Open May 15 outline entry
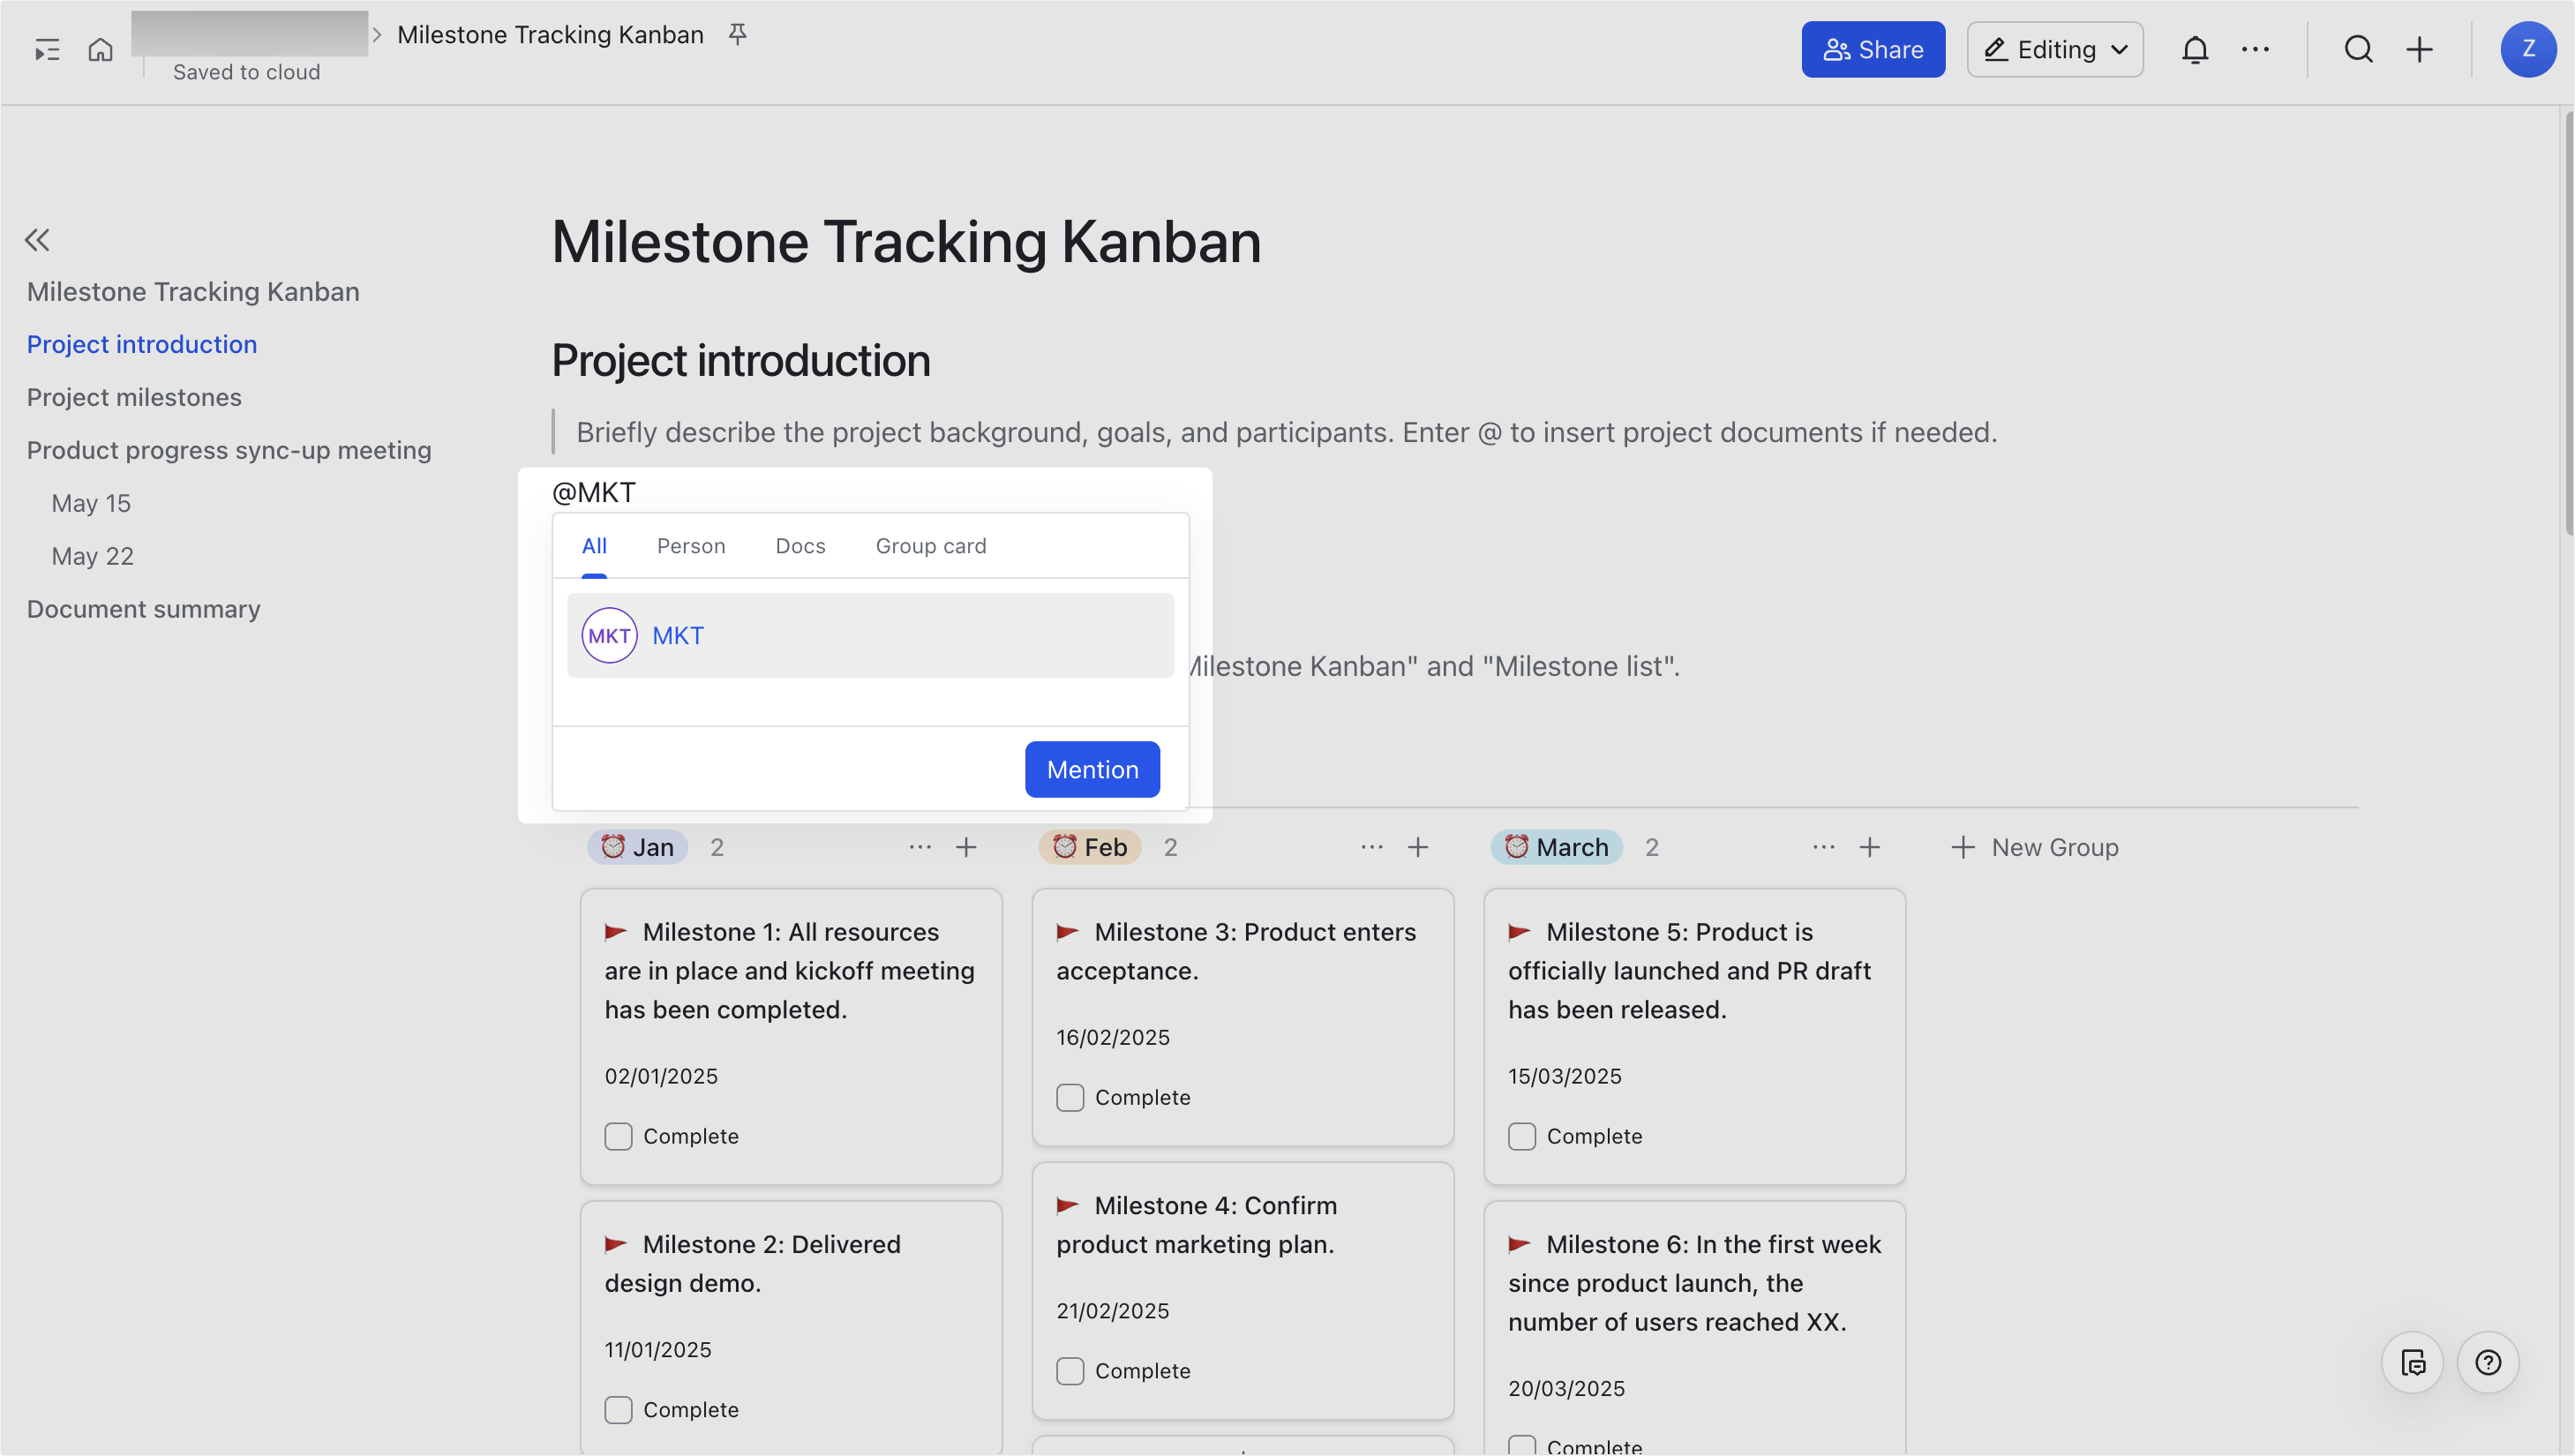This screenshot has height=1456, width=2575. [91, 503]
